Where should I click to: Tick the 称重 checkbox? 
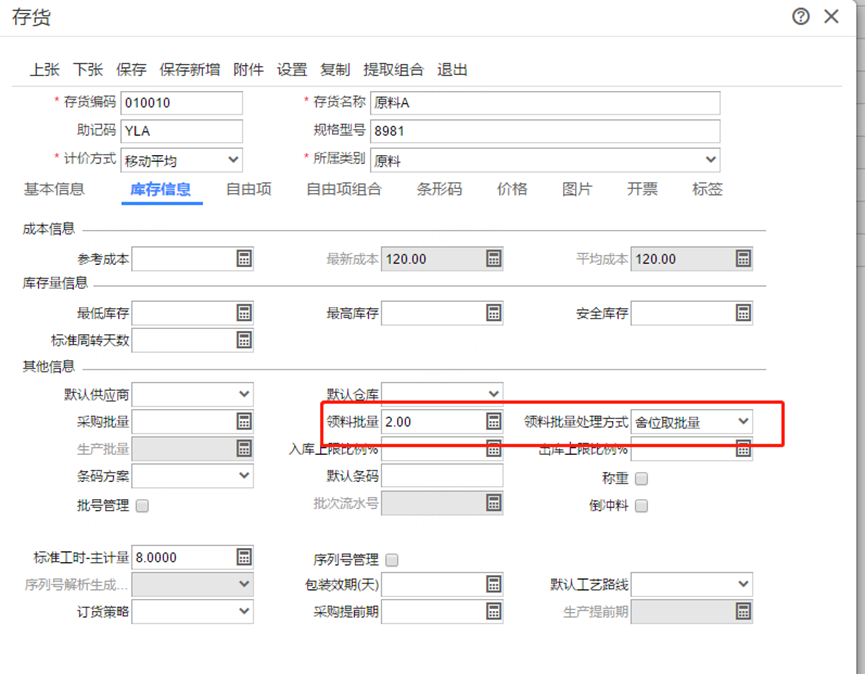tap(642, 478)
